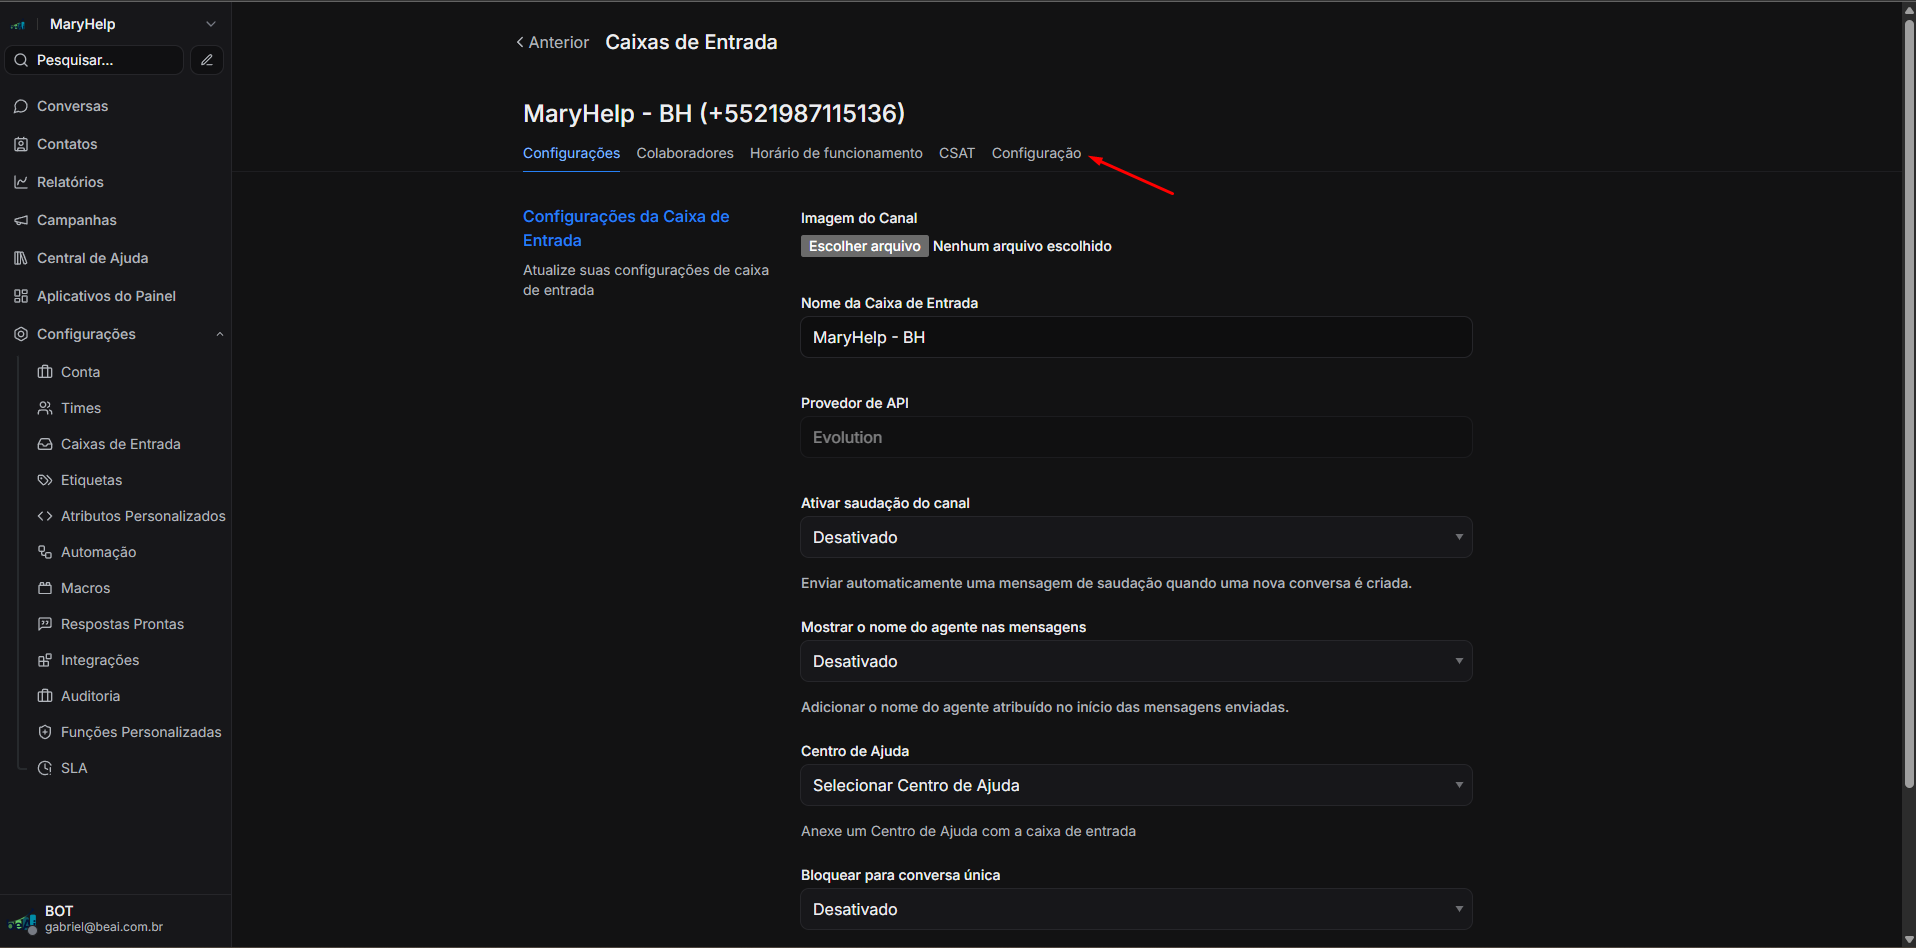Open Bloquear para conversa única dropdown
Screen dimensions: 1916x948
click(x=1135, y=909)
